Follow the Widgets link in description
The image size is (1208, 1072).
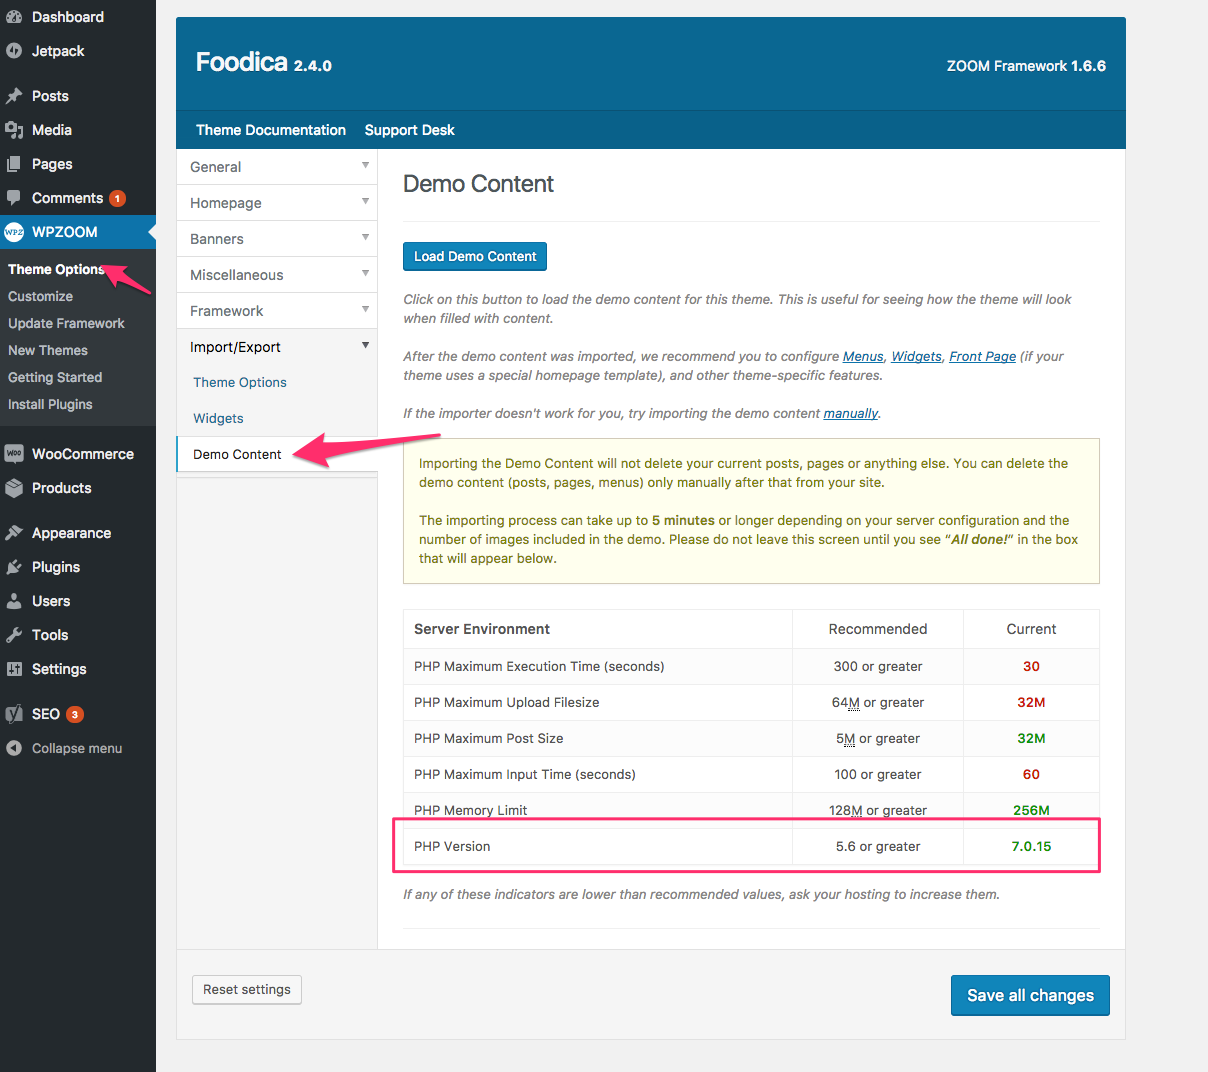click(916, 356)
